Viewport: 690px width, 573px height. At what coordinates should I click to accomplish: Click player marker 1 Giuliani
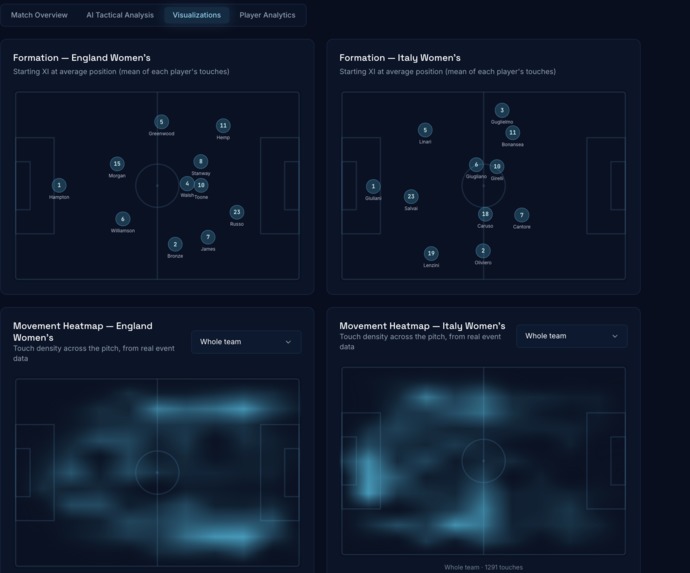pos(373,187)
